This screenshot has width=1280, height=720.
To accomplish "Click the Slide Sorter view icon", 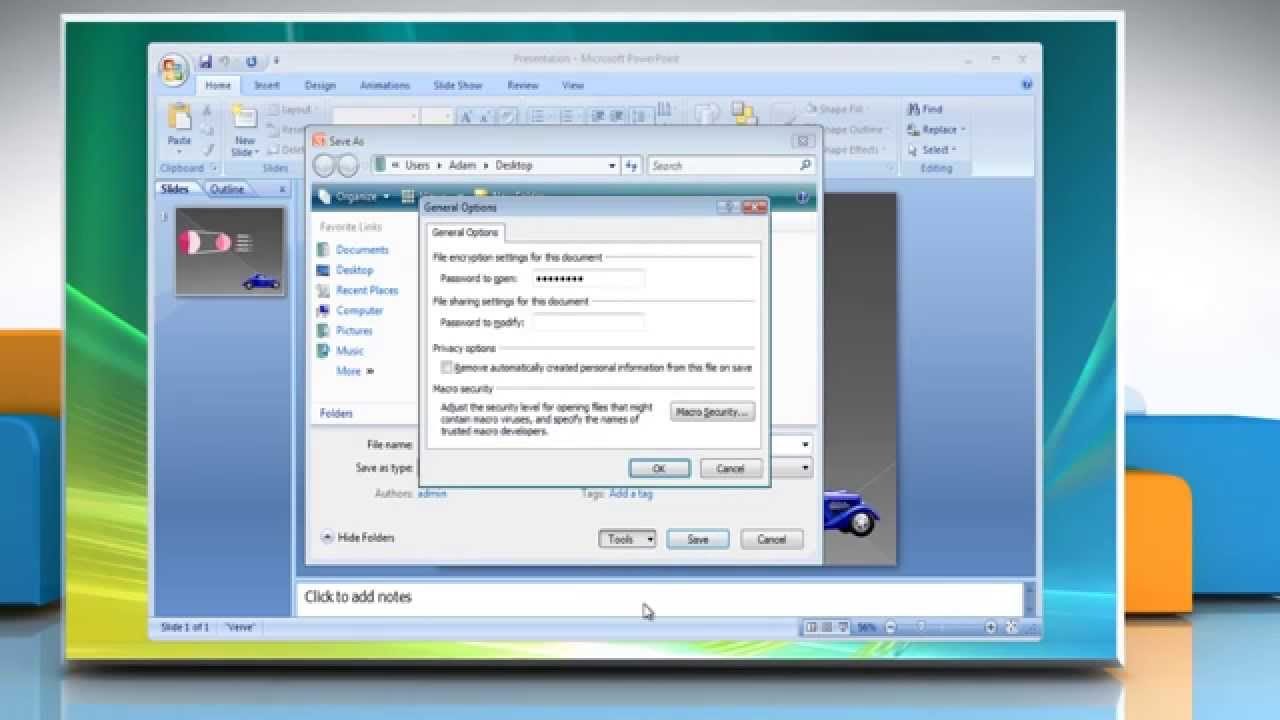I will click(x=827, y=628).
